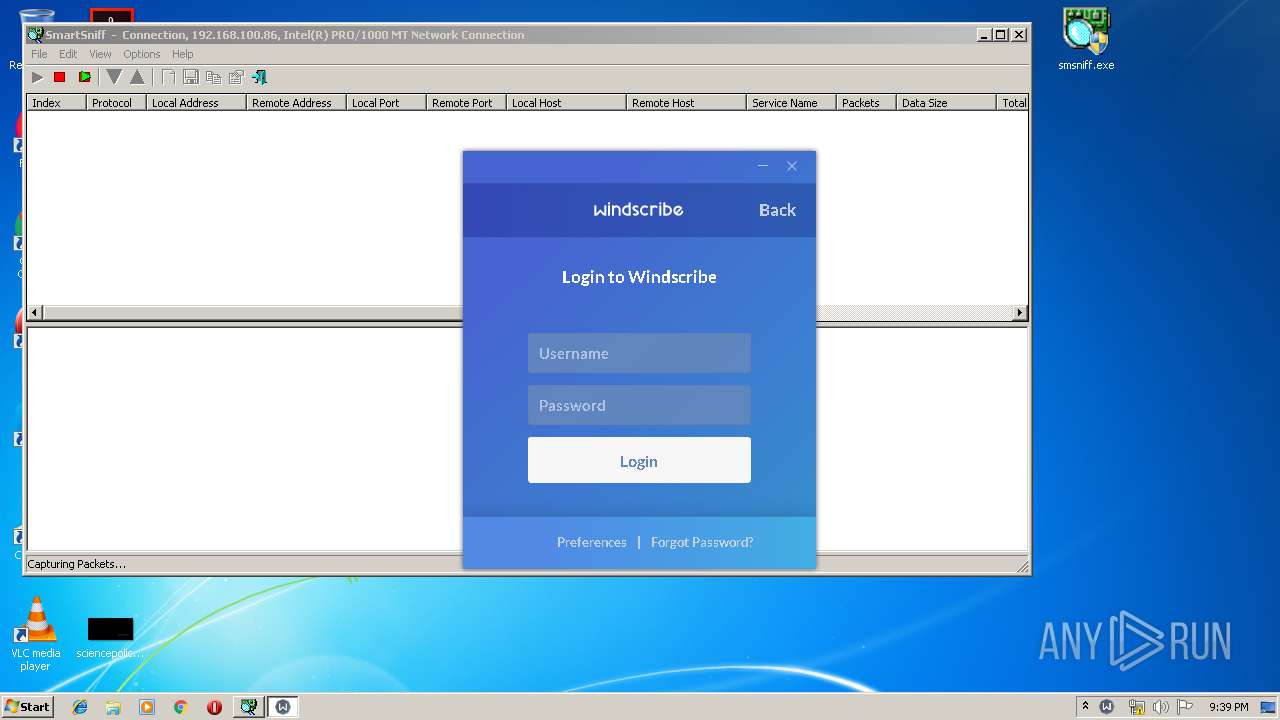Click the Username input field

639,353
